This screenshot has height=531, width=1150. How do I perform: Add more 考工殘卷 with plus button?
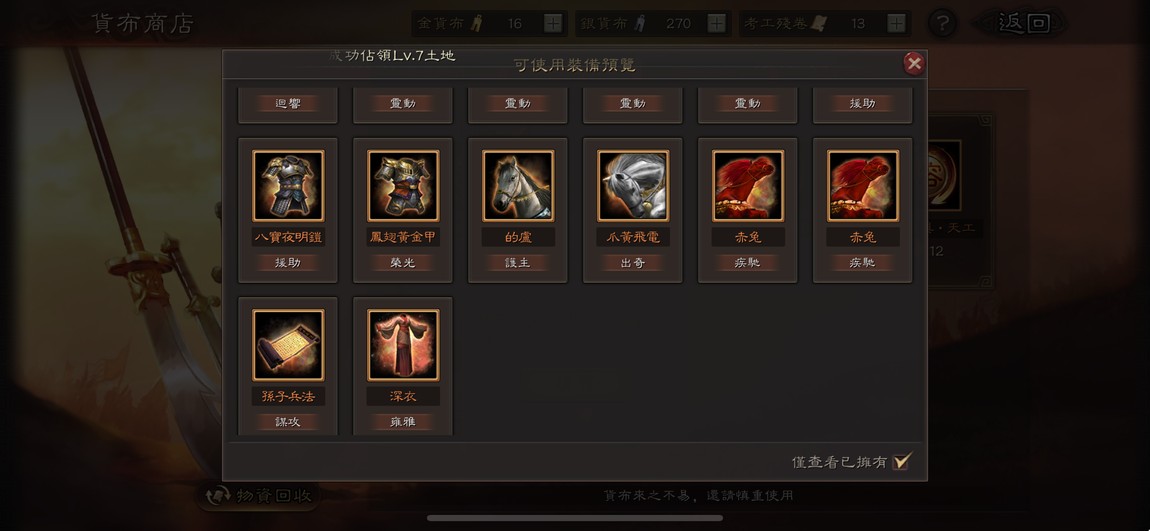896,23
